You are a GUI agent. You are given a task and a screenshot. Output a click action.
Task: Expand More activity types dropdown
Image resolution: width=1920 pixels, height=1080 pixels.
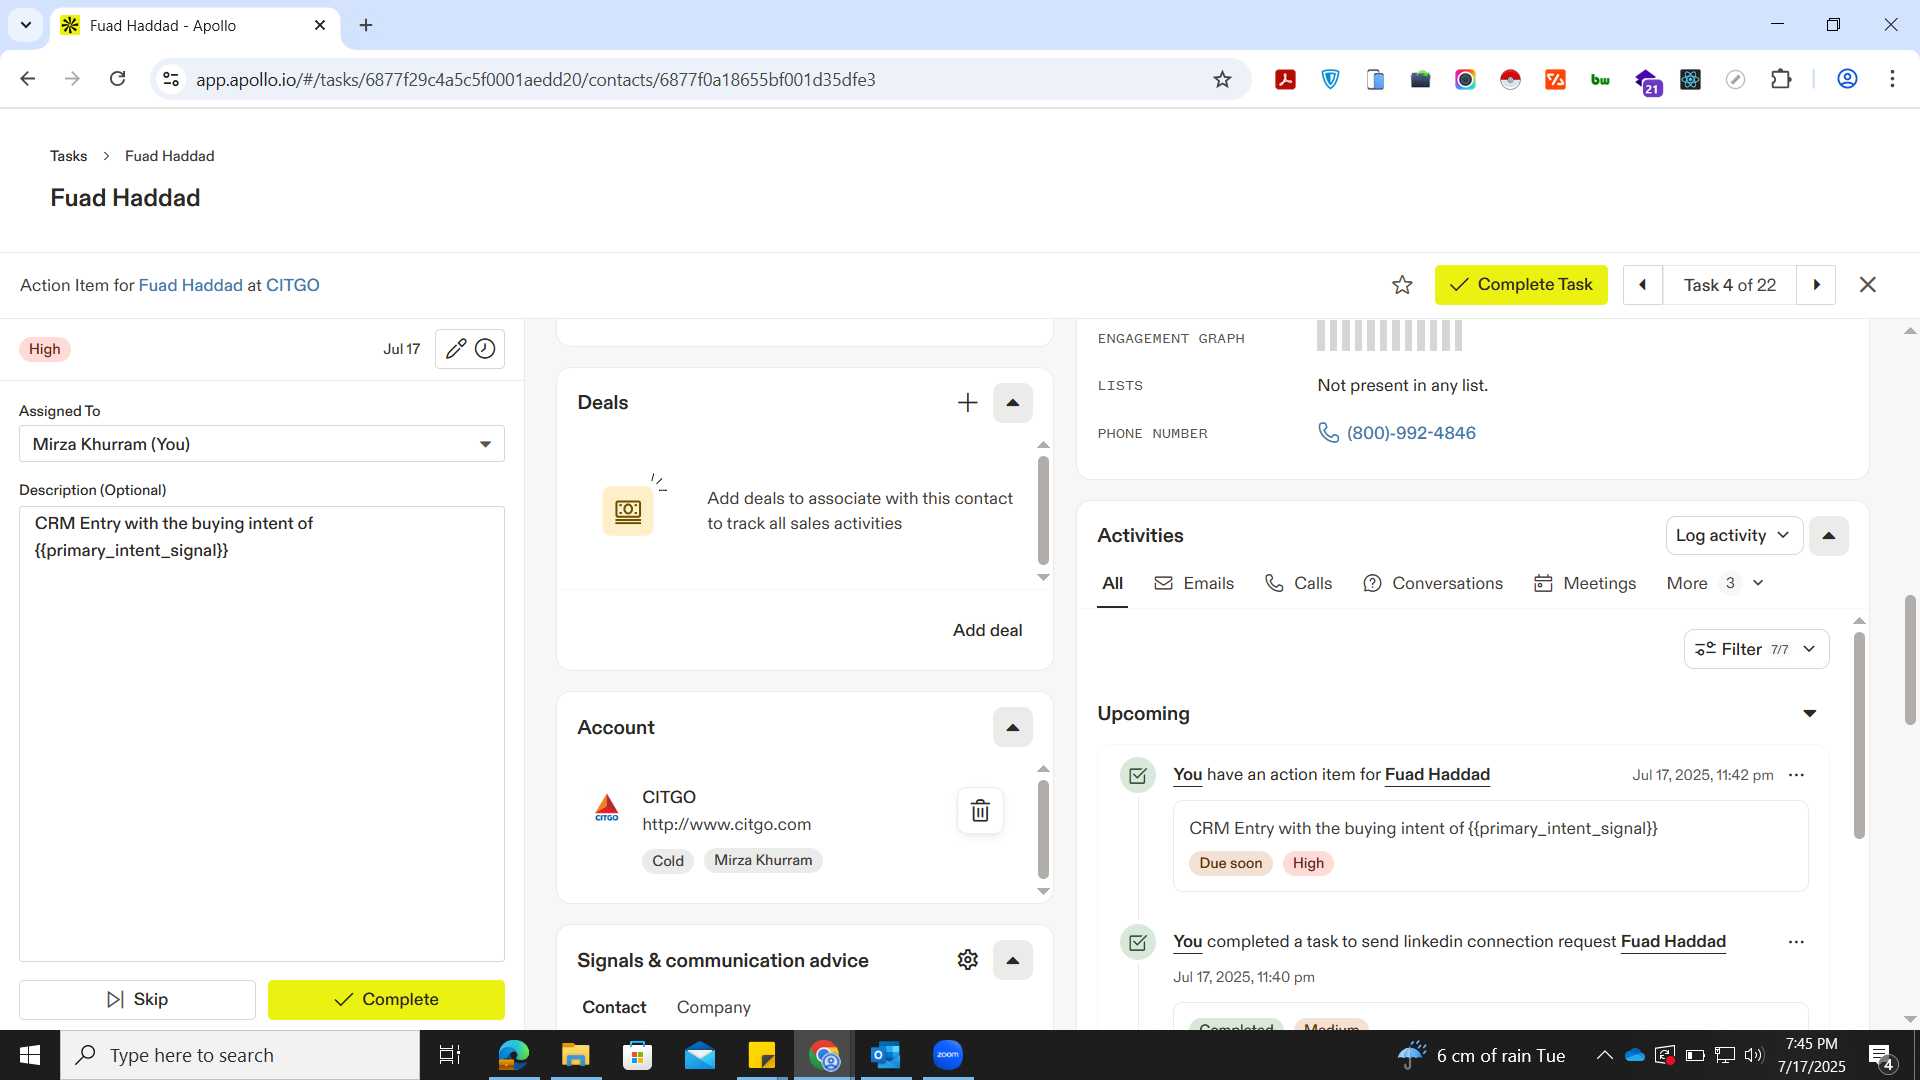coord(1714,583)
